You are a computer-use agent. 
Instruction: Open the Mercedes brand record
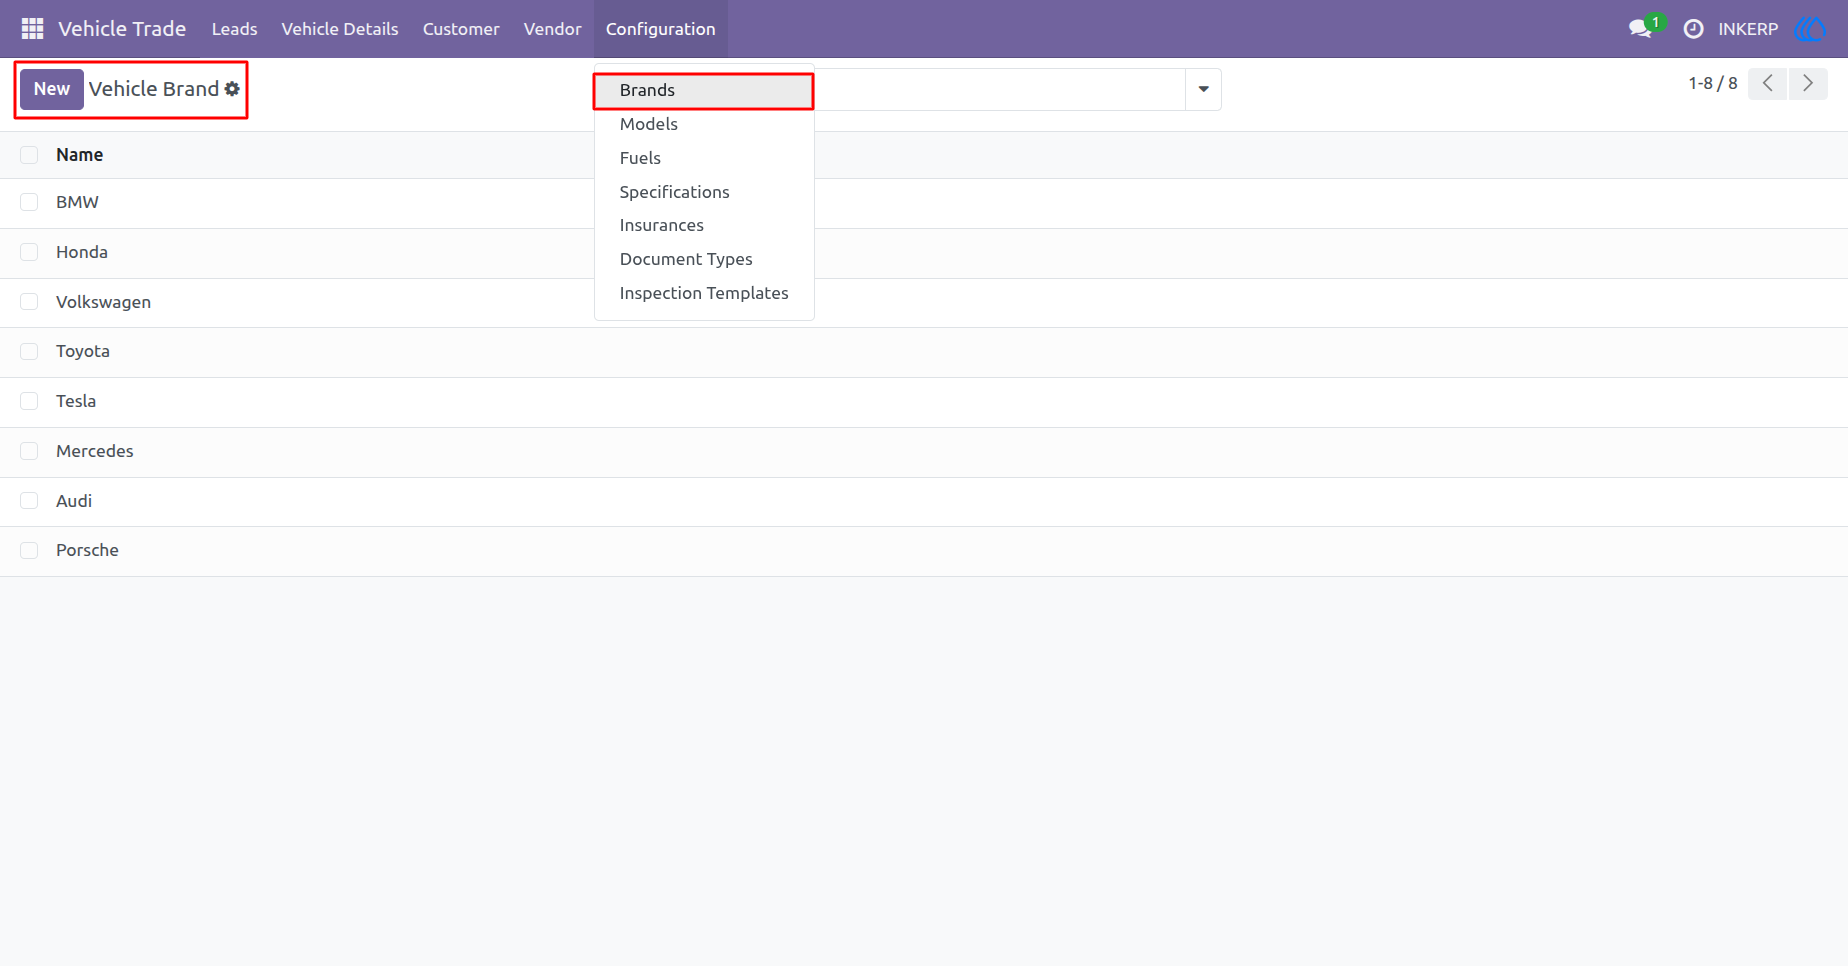[x=95, y=451]
